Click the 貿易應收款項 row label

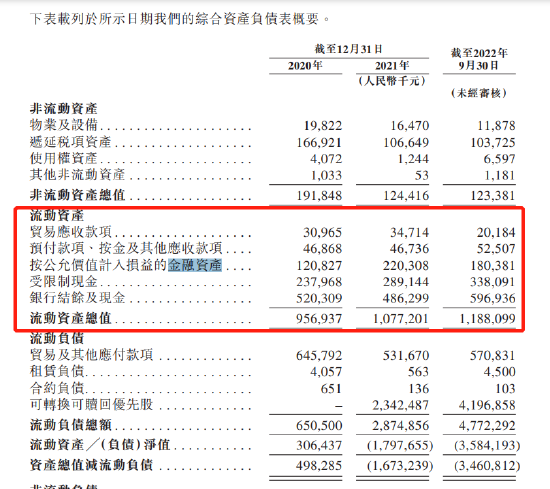[71, 232]
